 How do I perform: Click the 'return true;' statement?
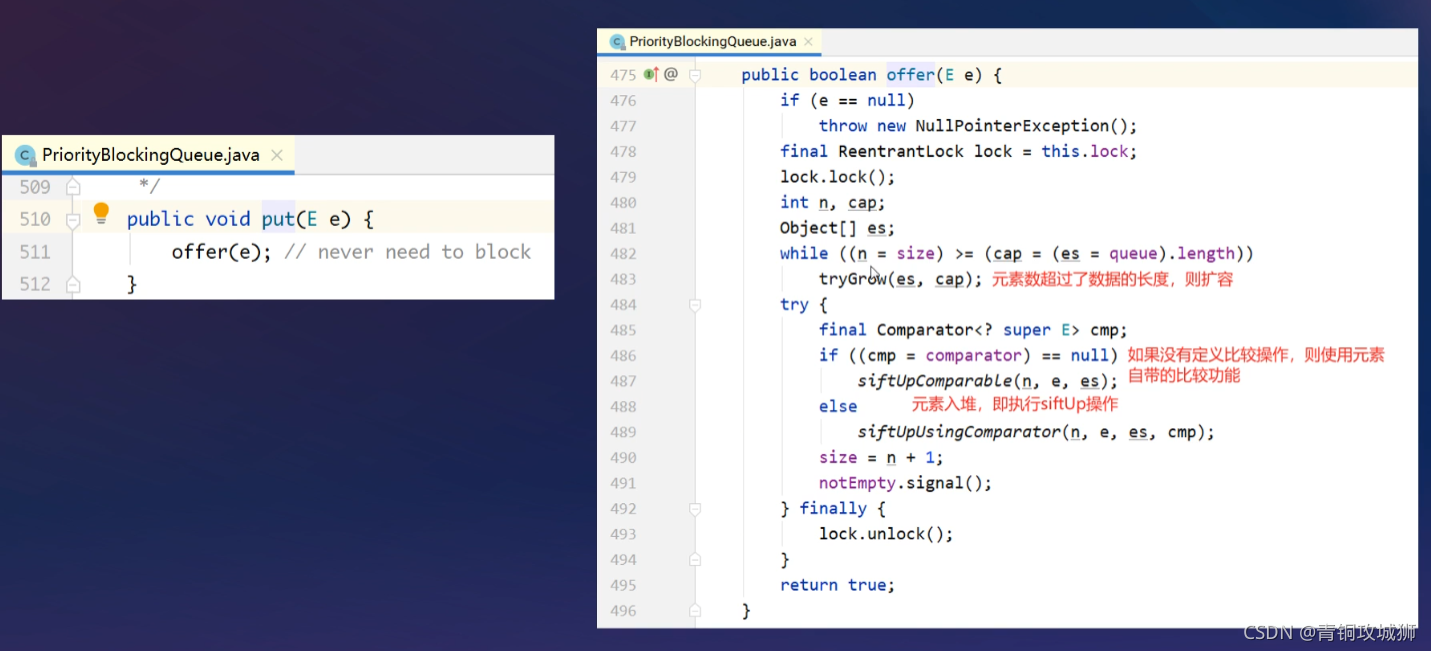coord(838,585)
